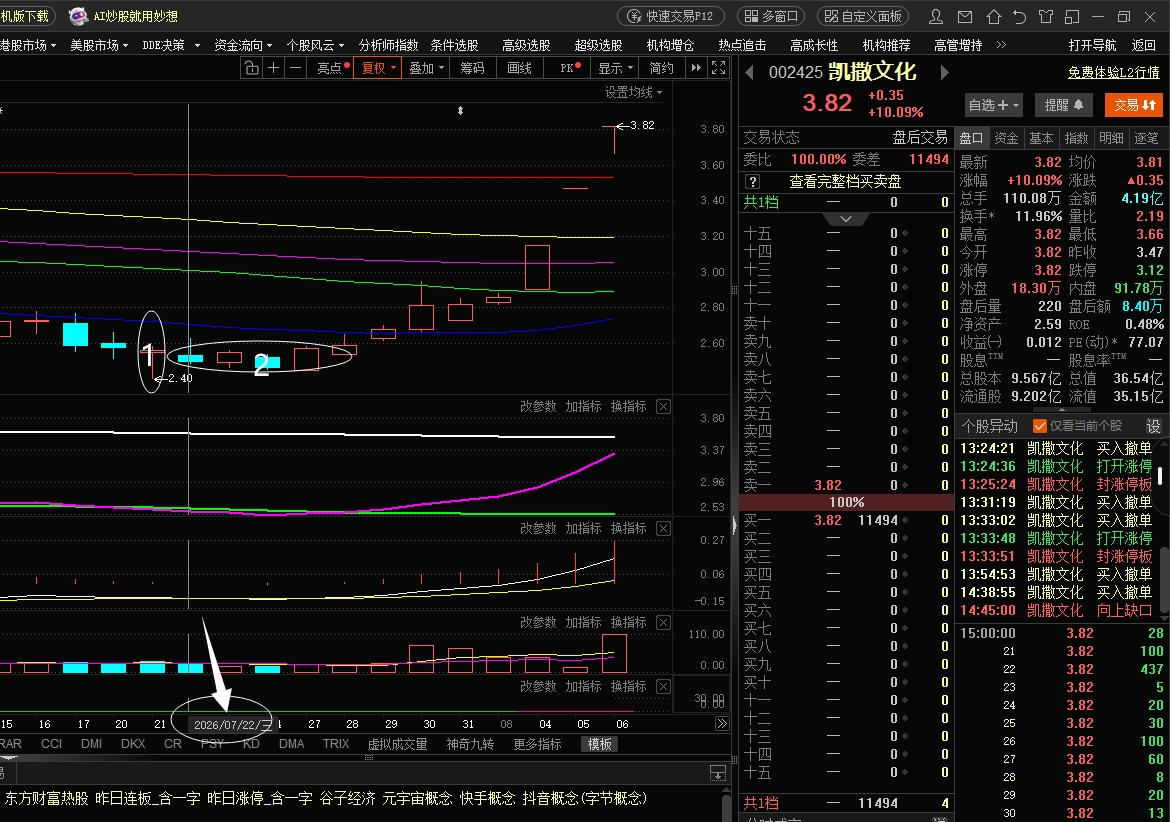Expand toolbar with double-arrow icon
Screen dimensions: 1170x822
(696, 68)
